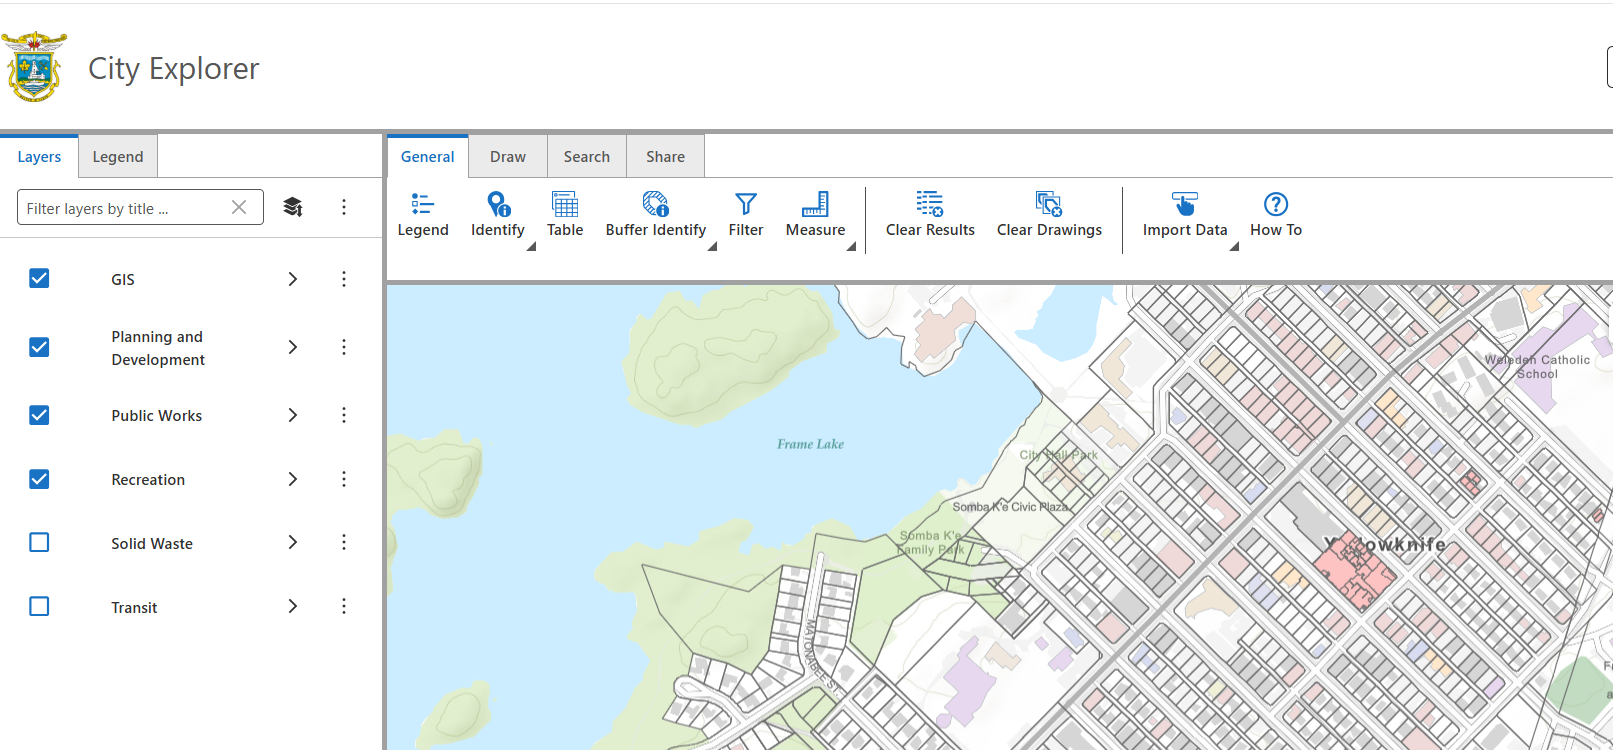
Task: Open the Identify tool
Action: (497, 215)
